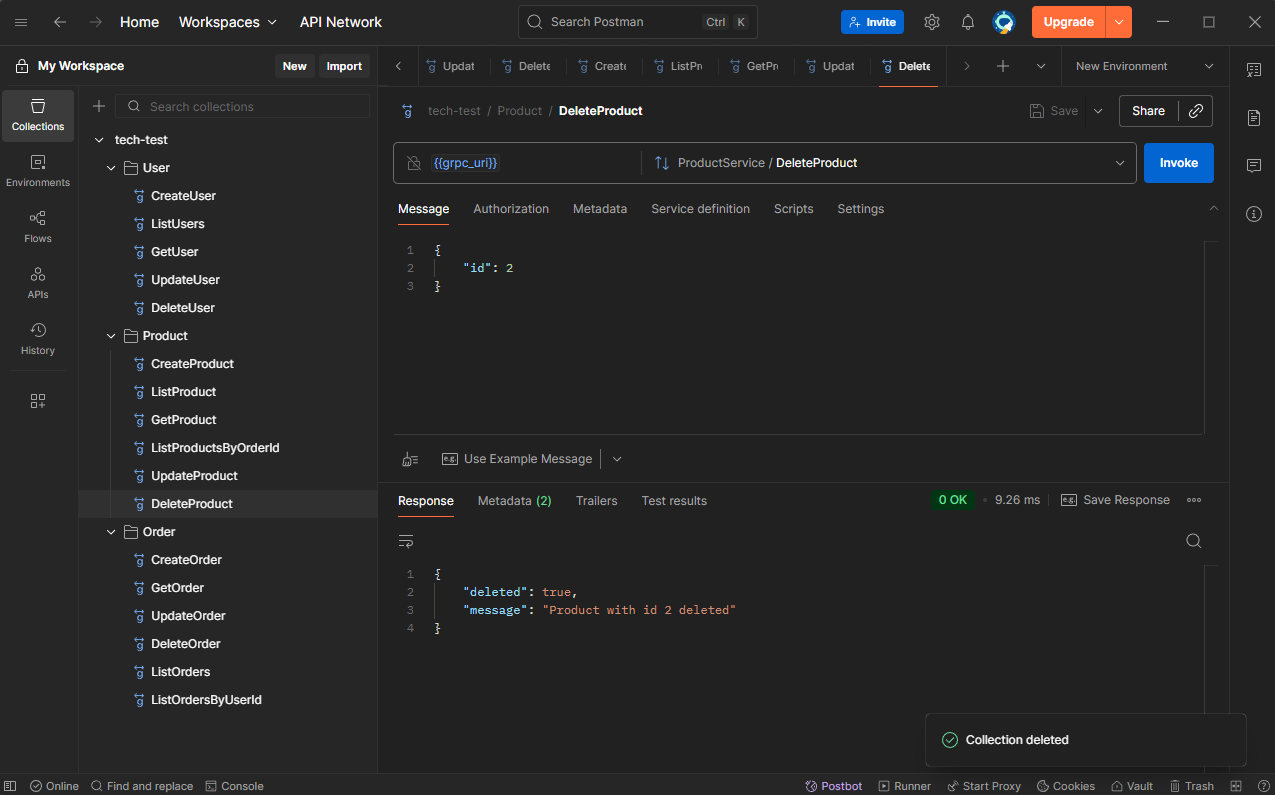The height and width of the screenshot is (795, 1275).
Task: Open the settings gear icon
Action: pos(931,22)
